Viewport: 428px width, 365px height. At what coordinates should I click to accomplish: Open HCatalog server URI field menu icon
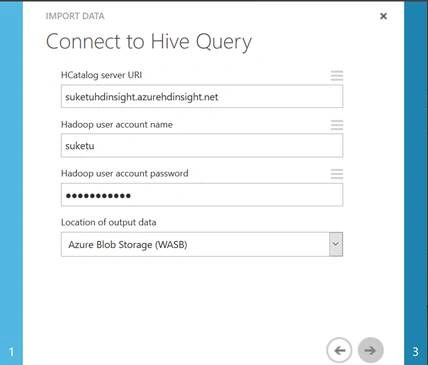pos(337,76)
